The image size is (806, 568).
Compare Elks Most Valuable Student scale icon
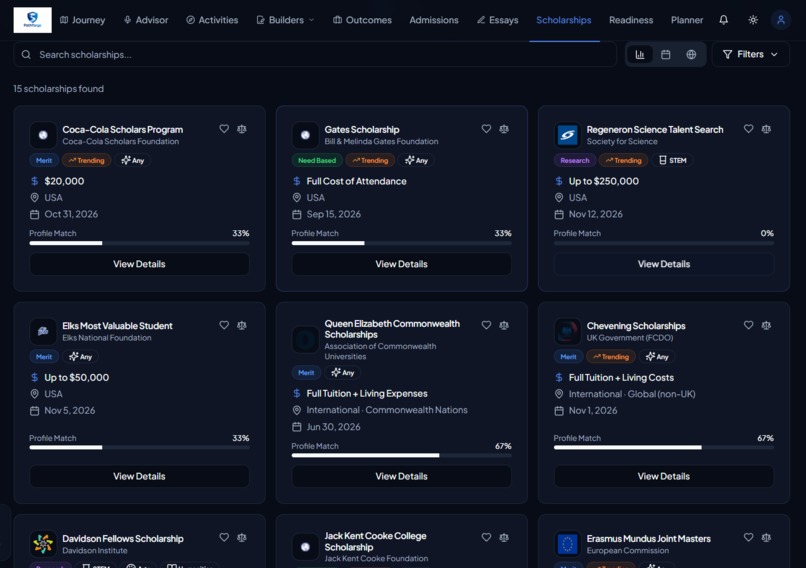click(242, 325)
